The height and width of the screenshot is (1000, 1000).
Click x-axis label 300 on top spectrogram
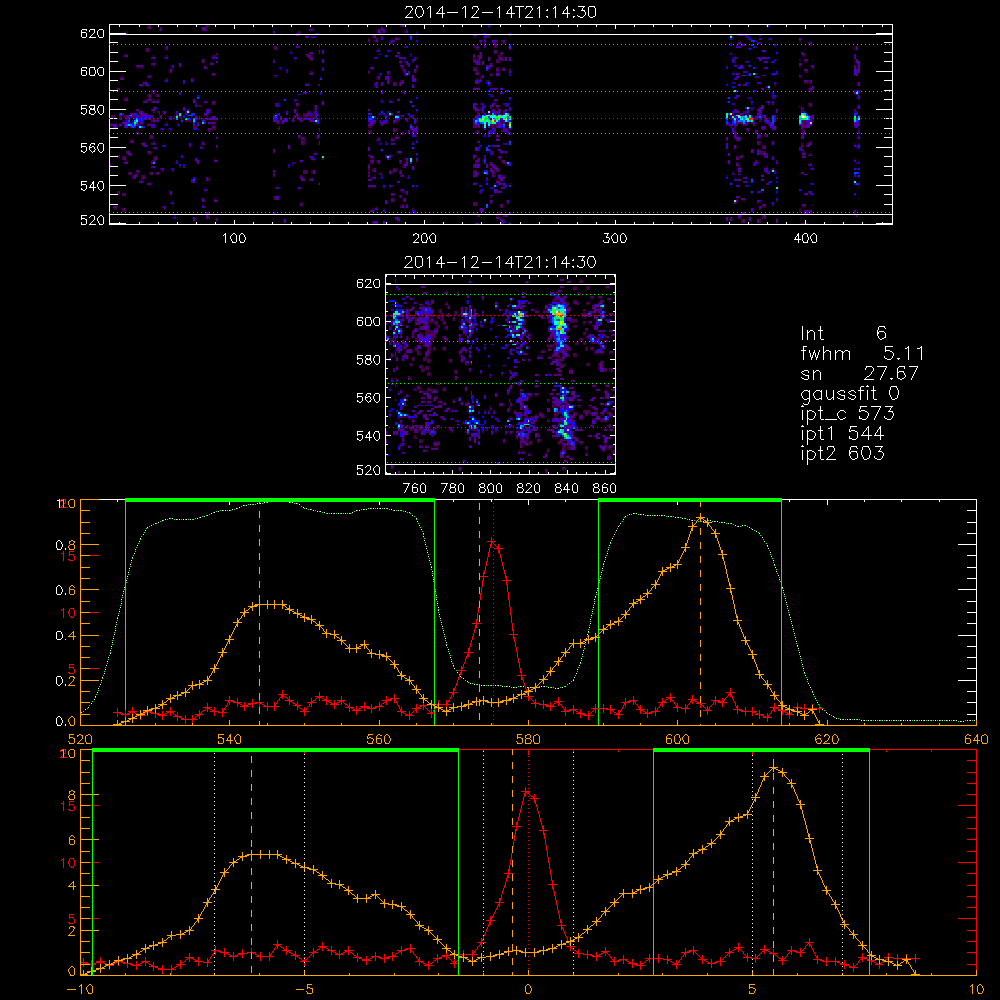615,238
